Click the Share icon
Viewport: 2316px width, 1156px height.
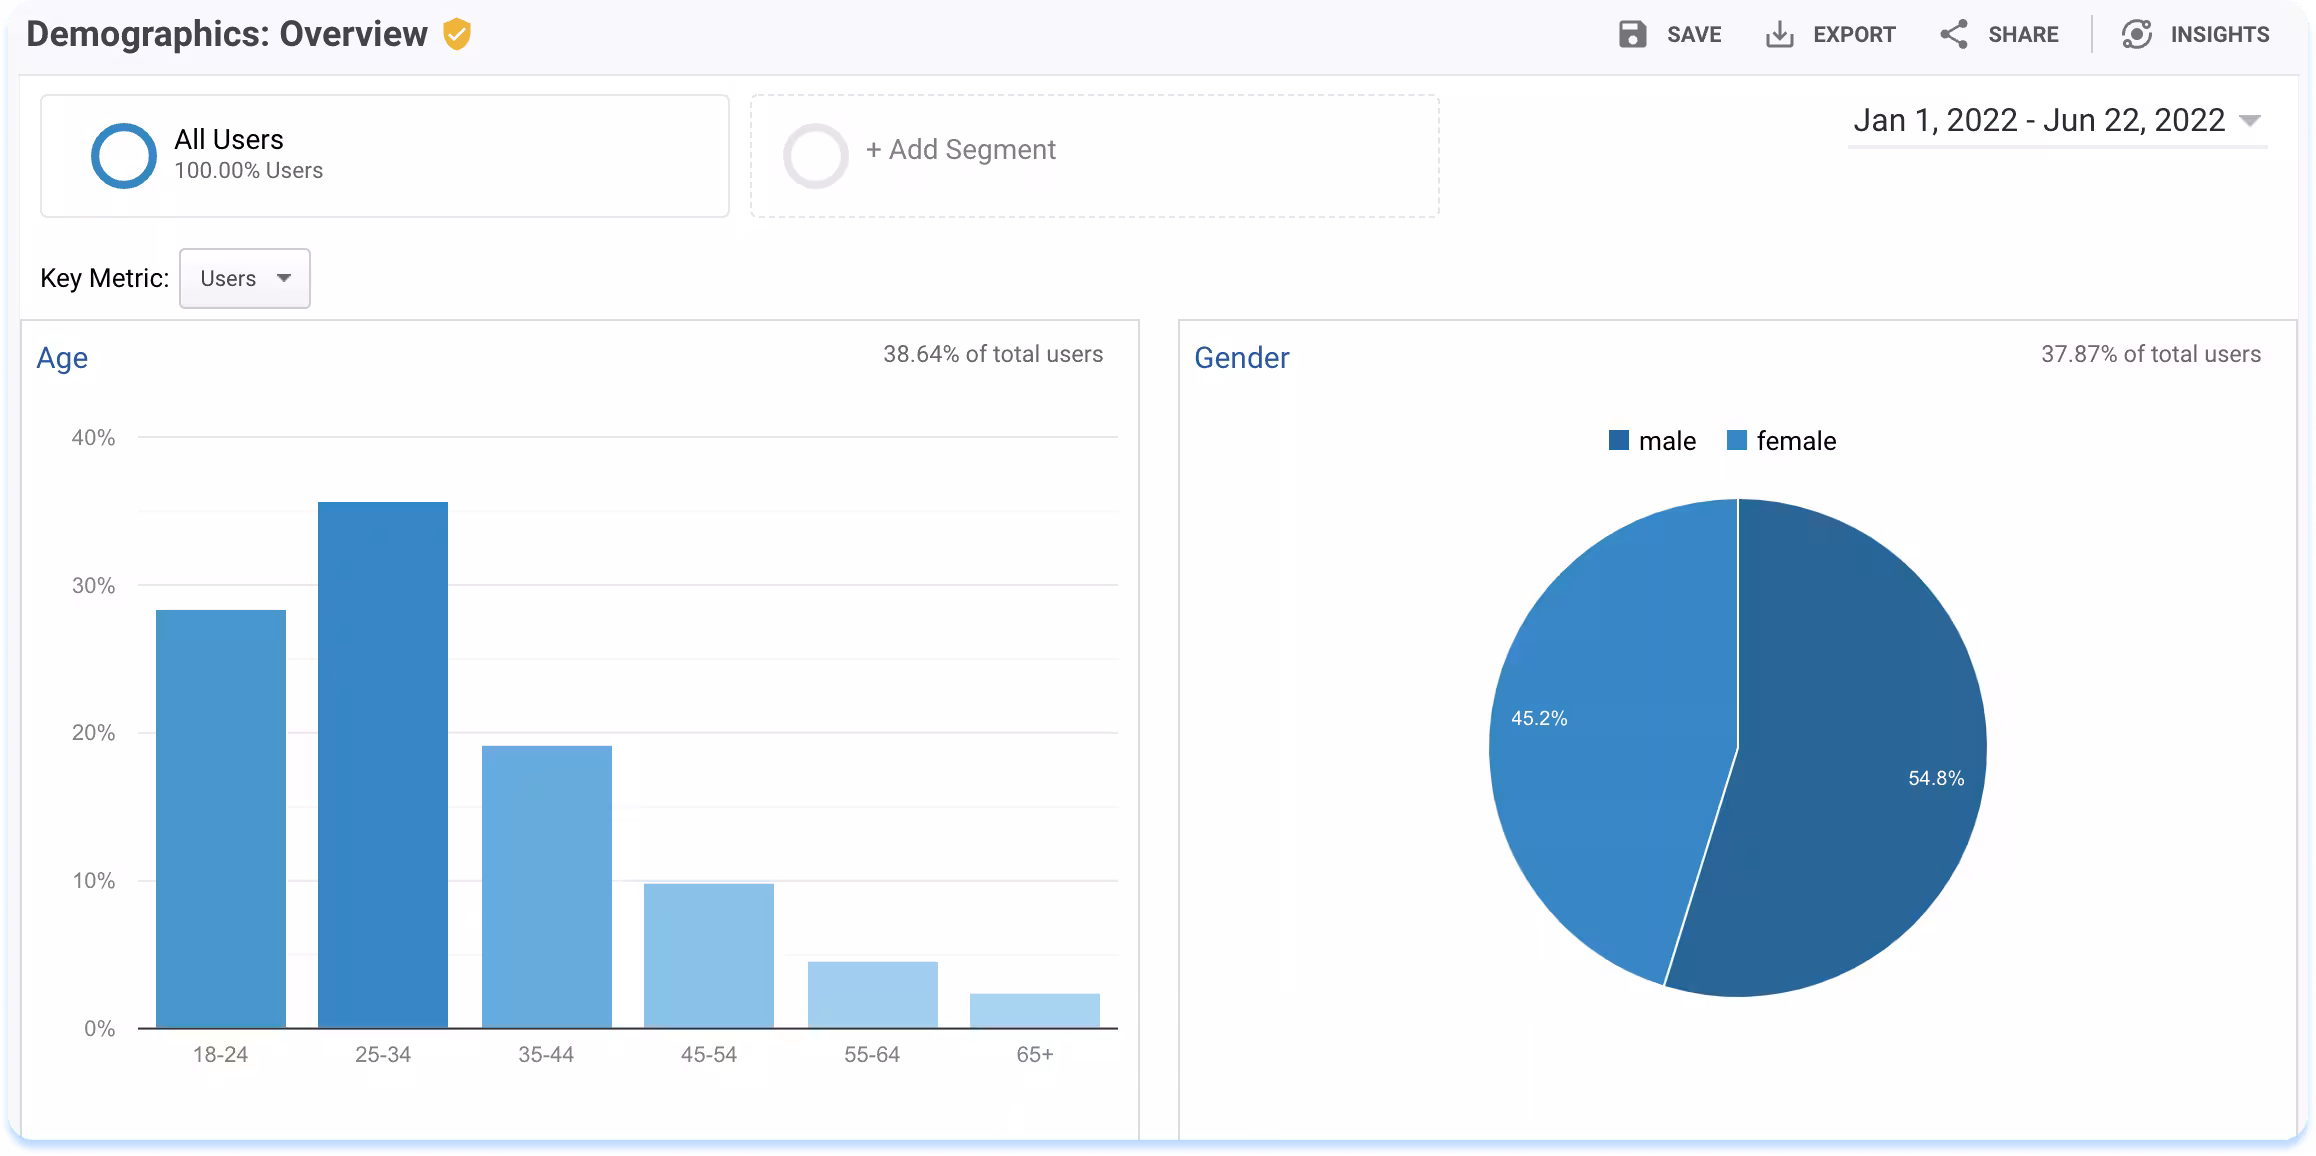click(x=1953, y=35)
